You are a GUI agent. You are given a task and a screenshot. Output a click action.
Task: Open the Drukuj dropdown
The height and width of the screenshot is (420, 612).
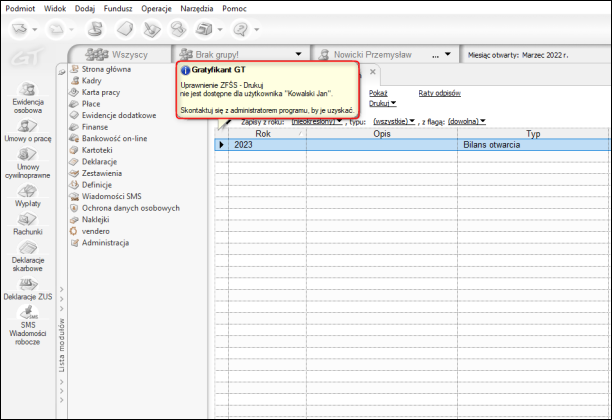tap(382, 103)
